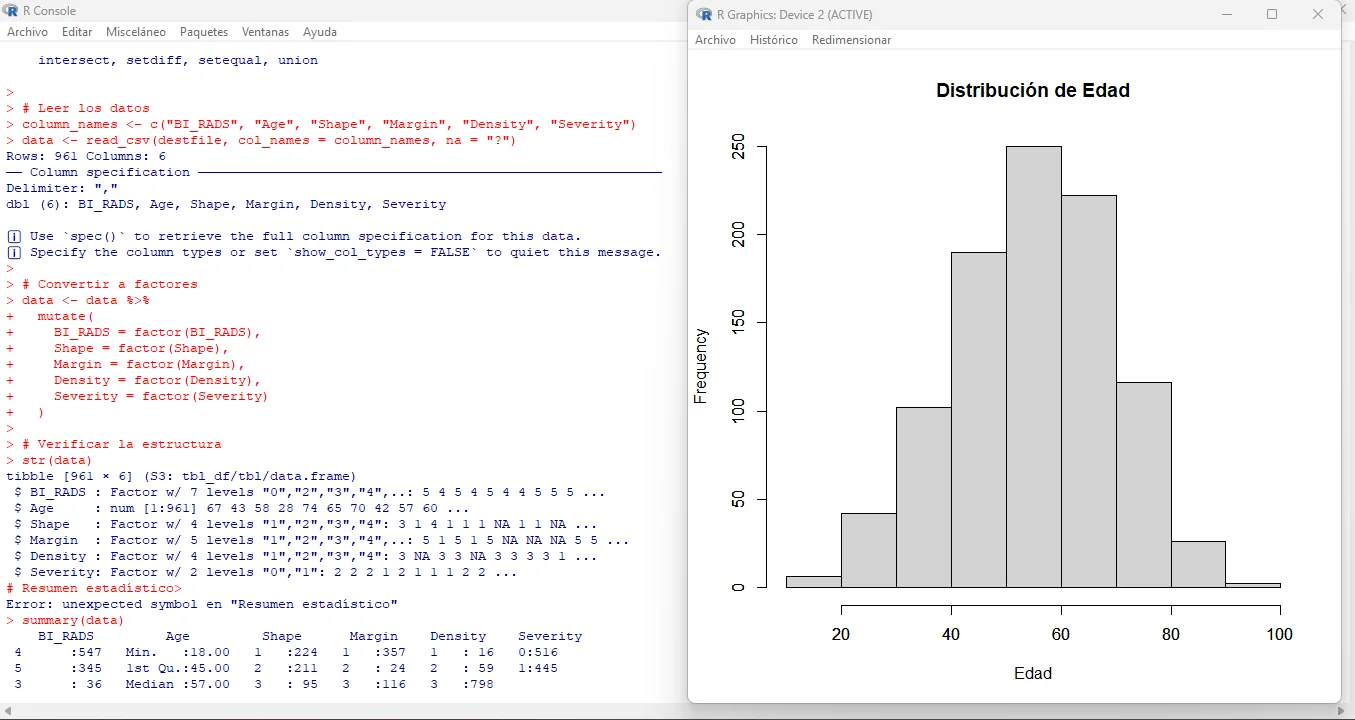
Task: Open the Misceláneo menu
Action: click(x=135, y=31)
